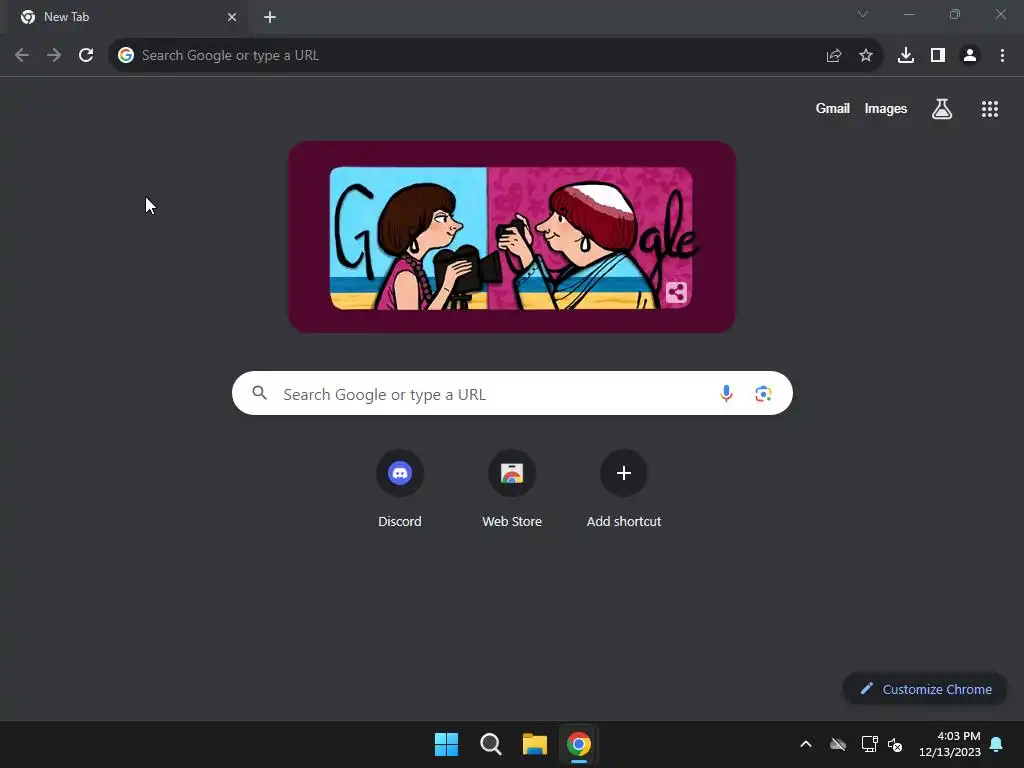Open the notifications bell
Viewport: 1024px width, 768px height.
(x=997, y=744)
